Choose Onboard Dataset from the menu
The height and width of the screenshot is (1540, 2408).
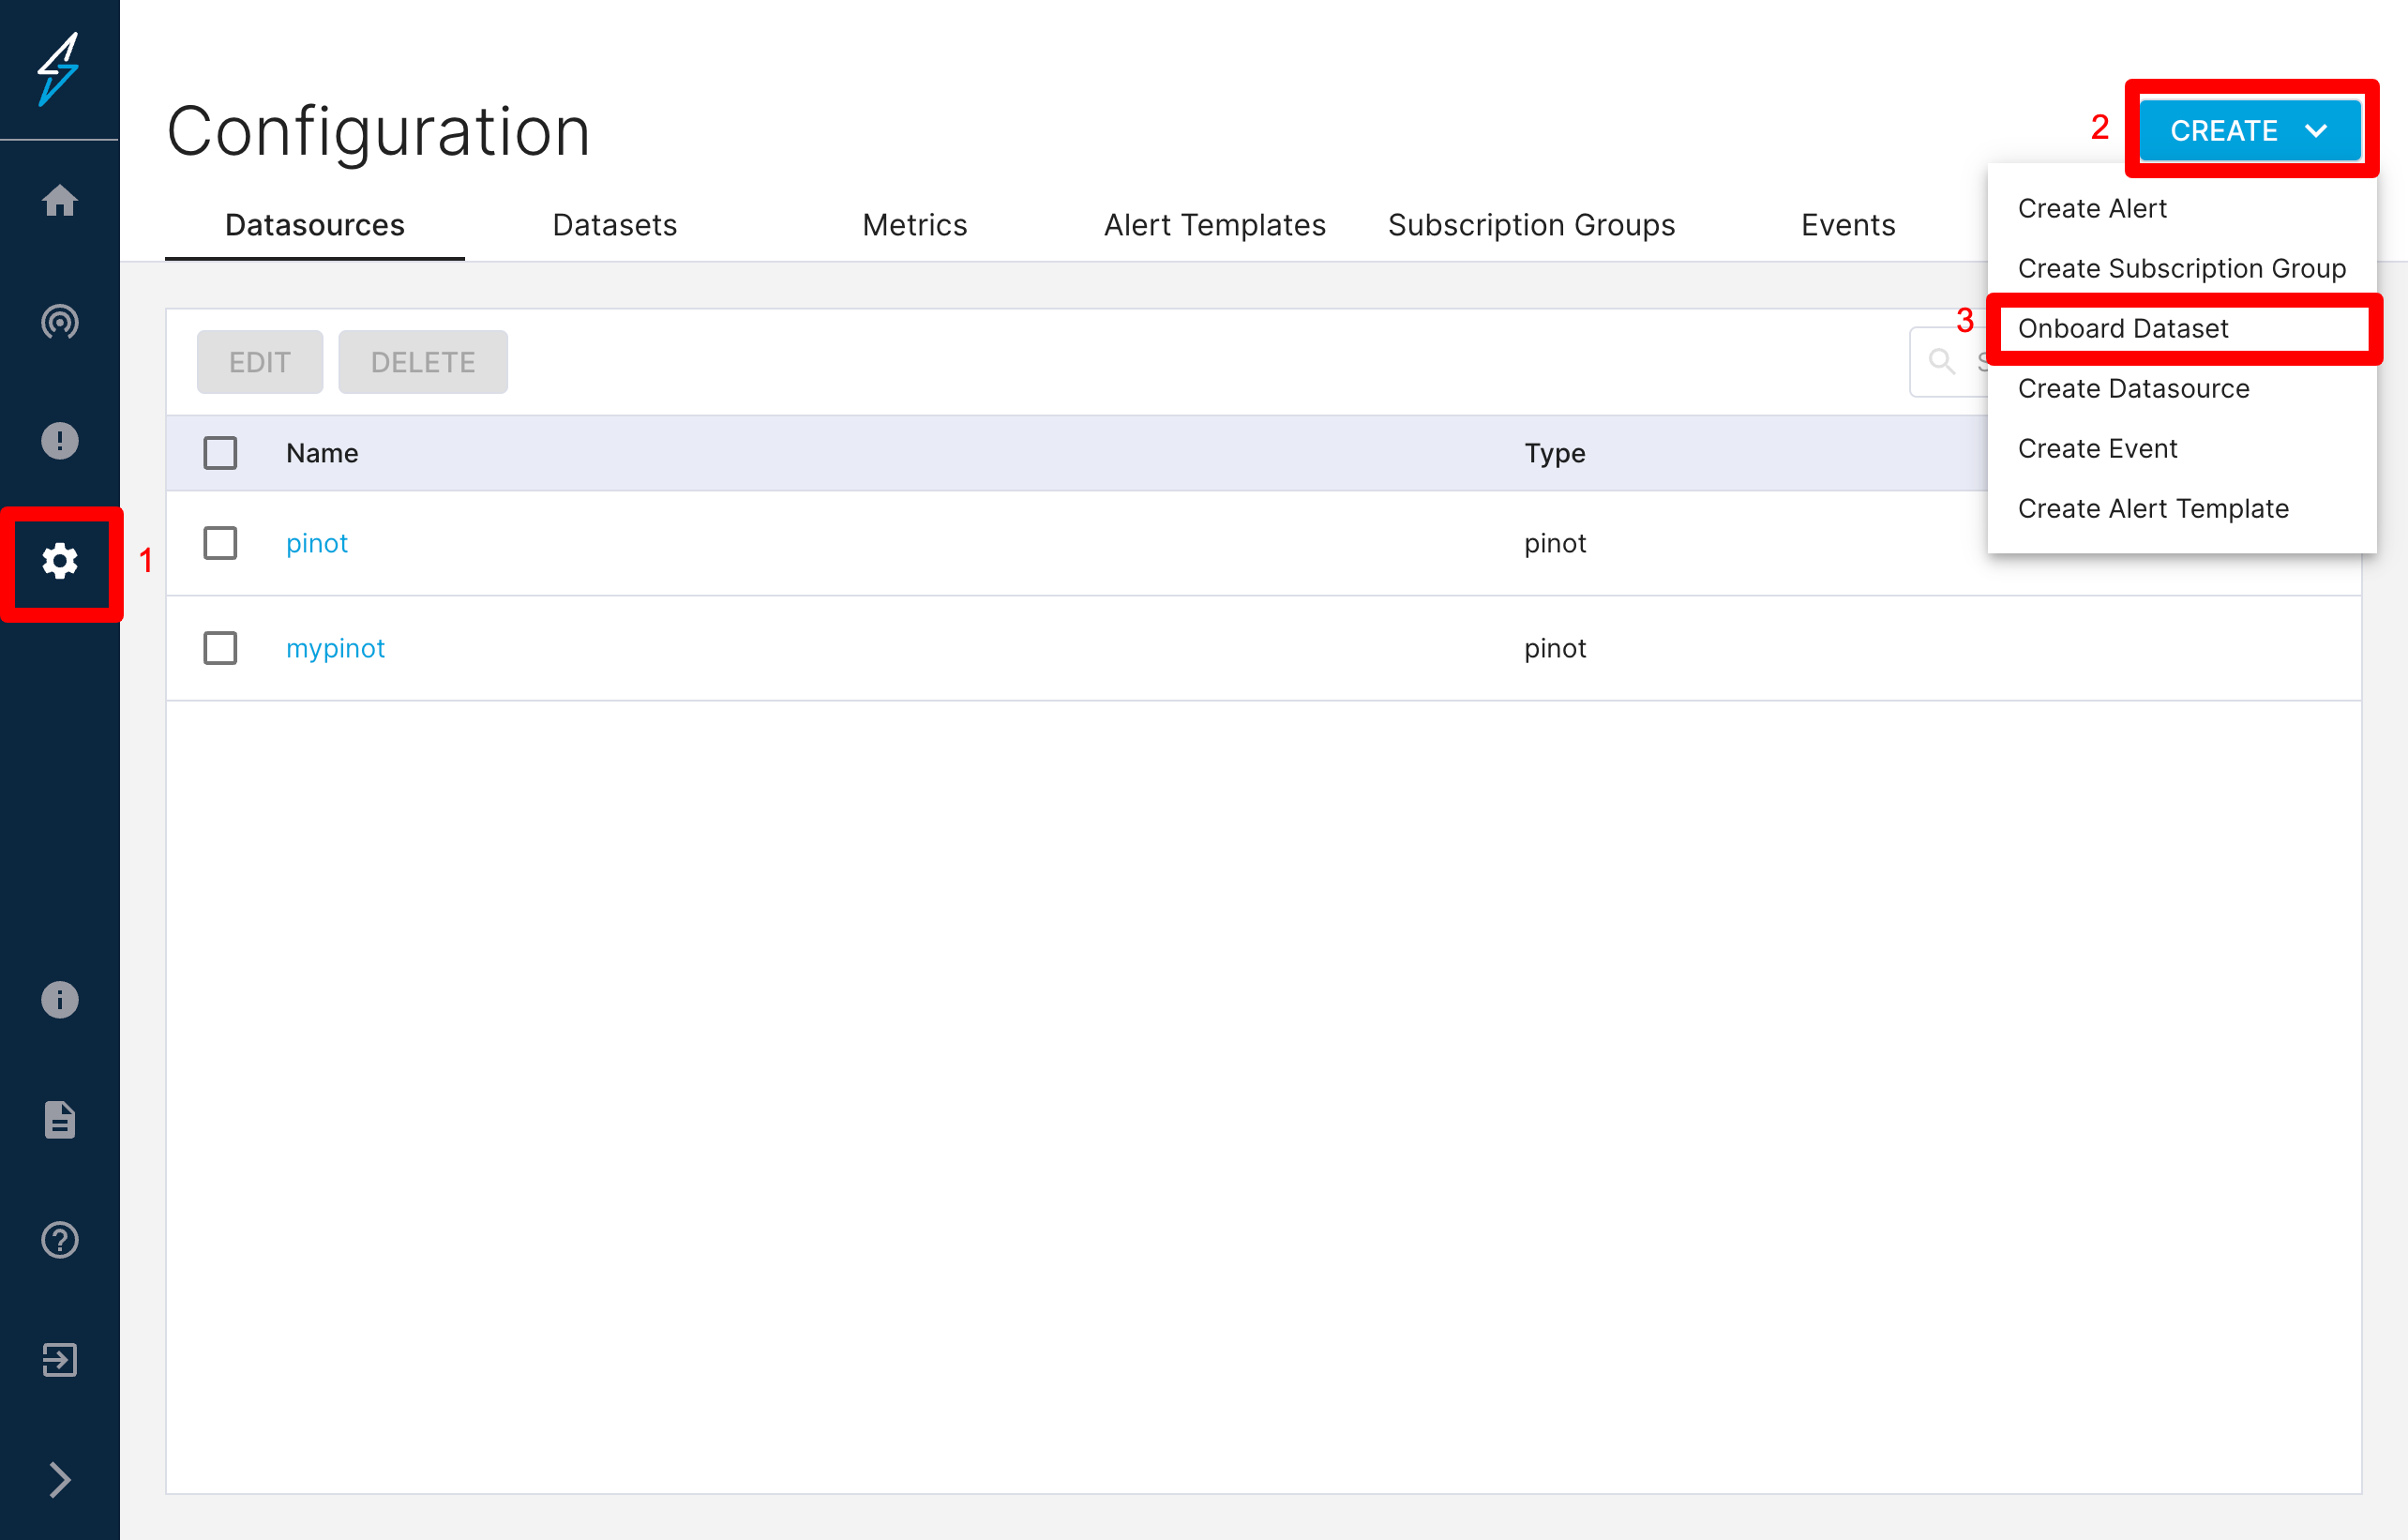click(2124, 328)
